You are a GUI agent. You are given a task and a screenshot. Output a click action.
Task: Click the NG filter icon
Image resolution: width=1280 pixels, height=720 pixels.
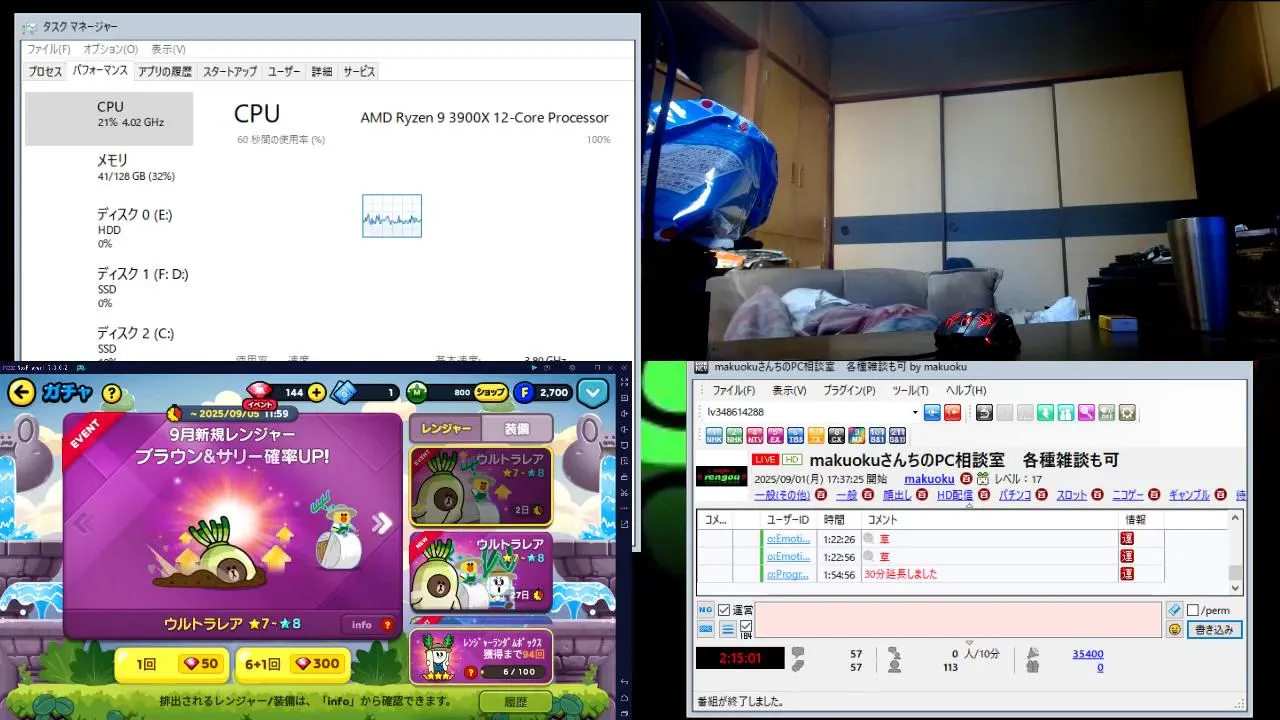click(x=705, y=610)
